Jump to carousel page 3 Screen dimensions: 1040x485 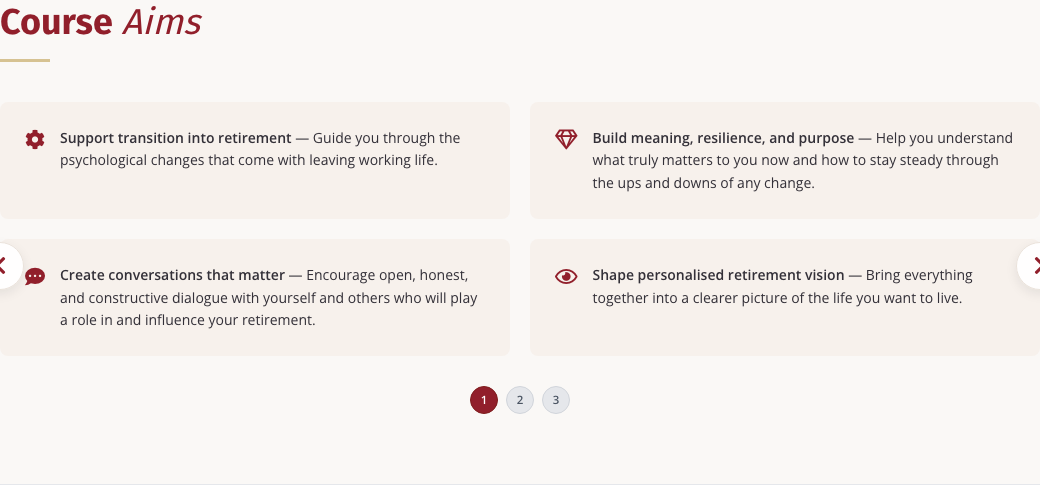click(x=556, y=400)
